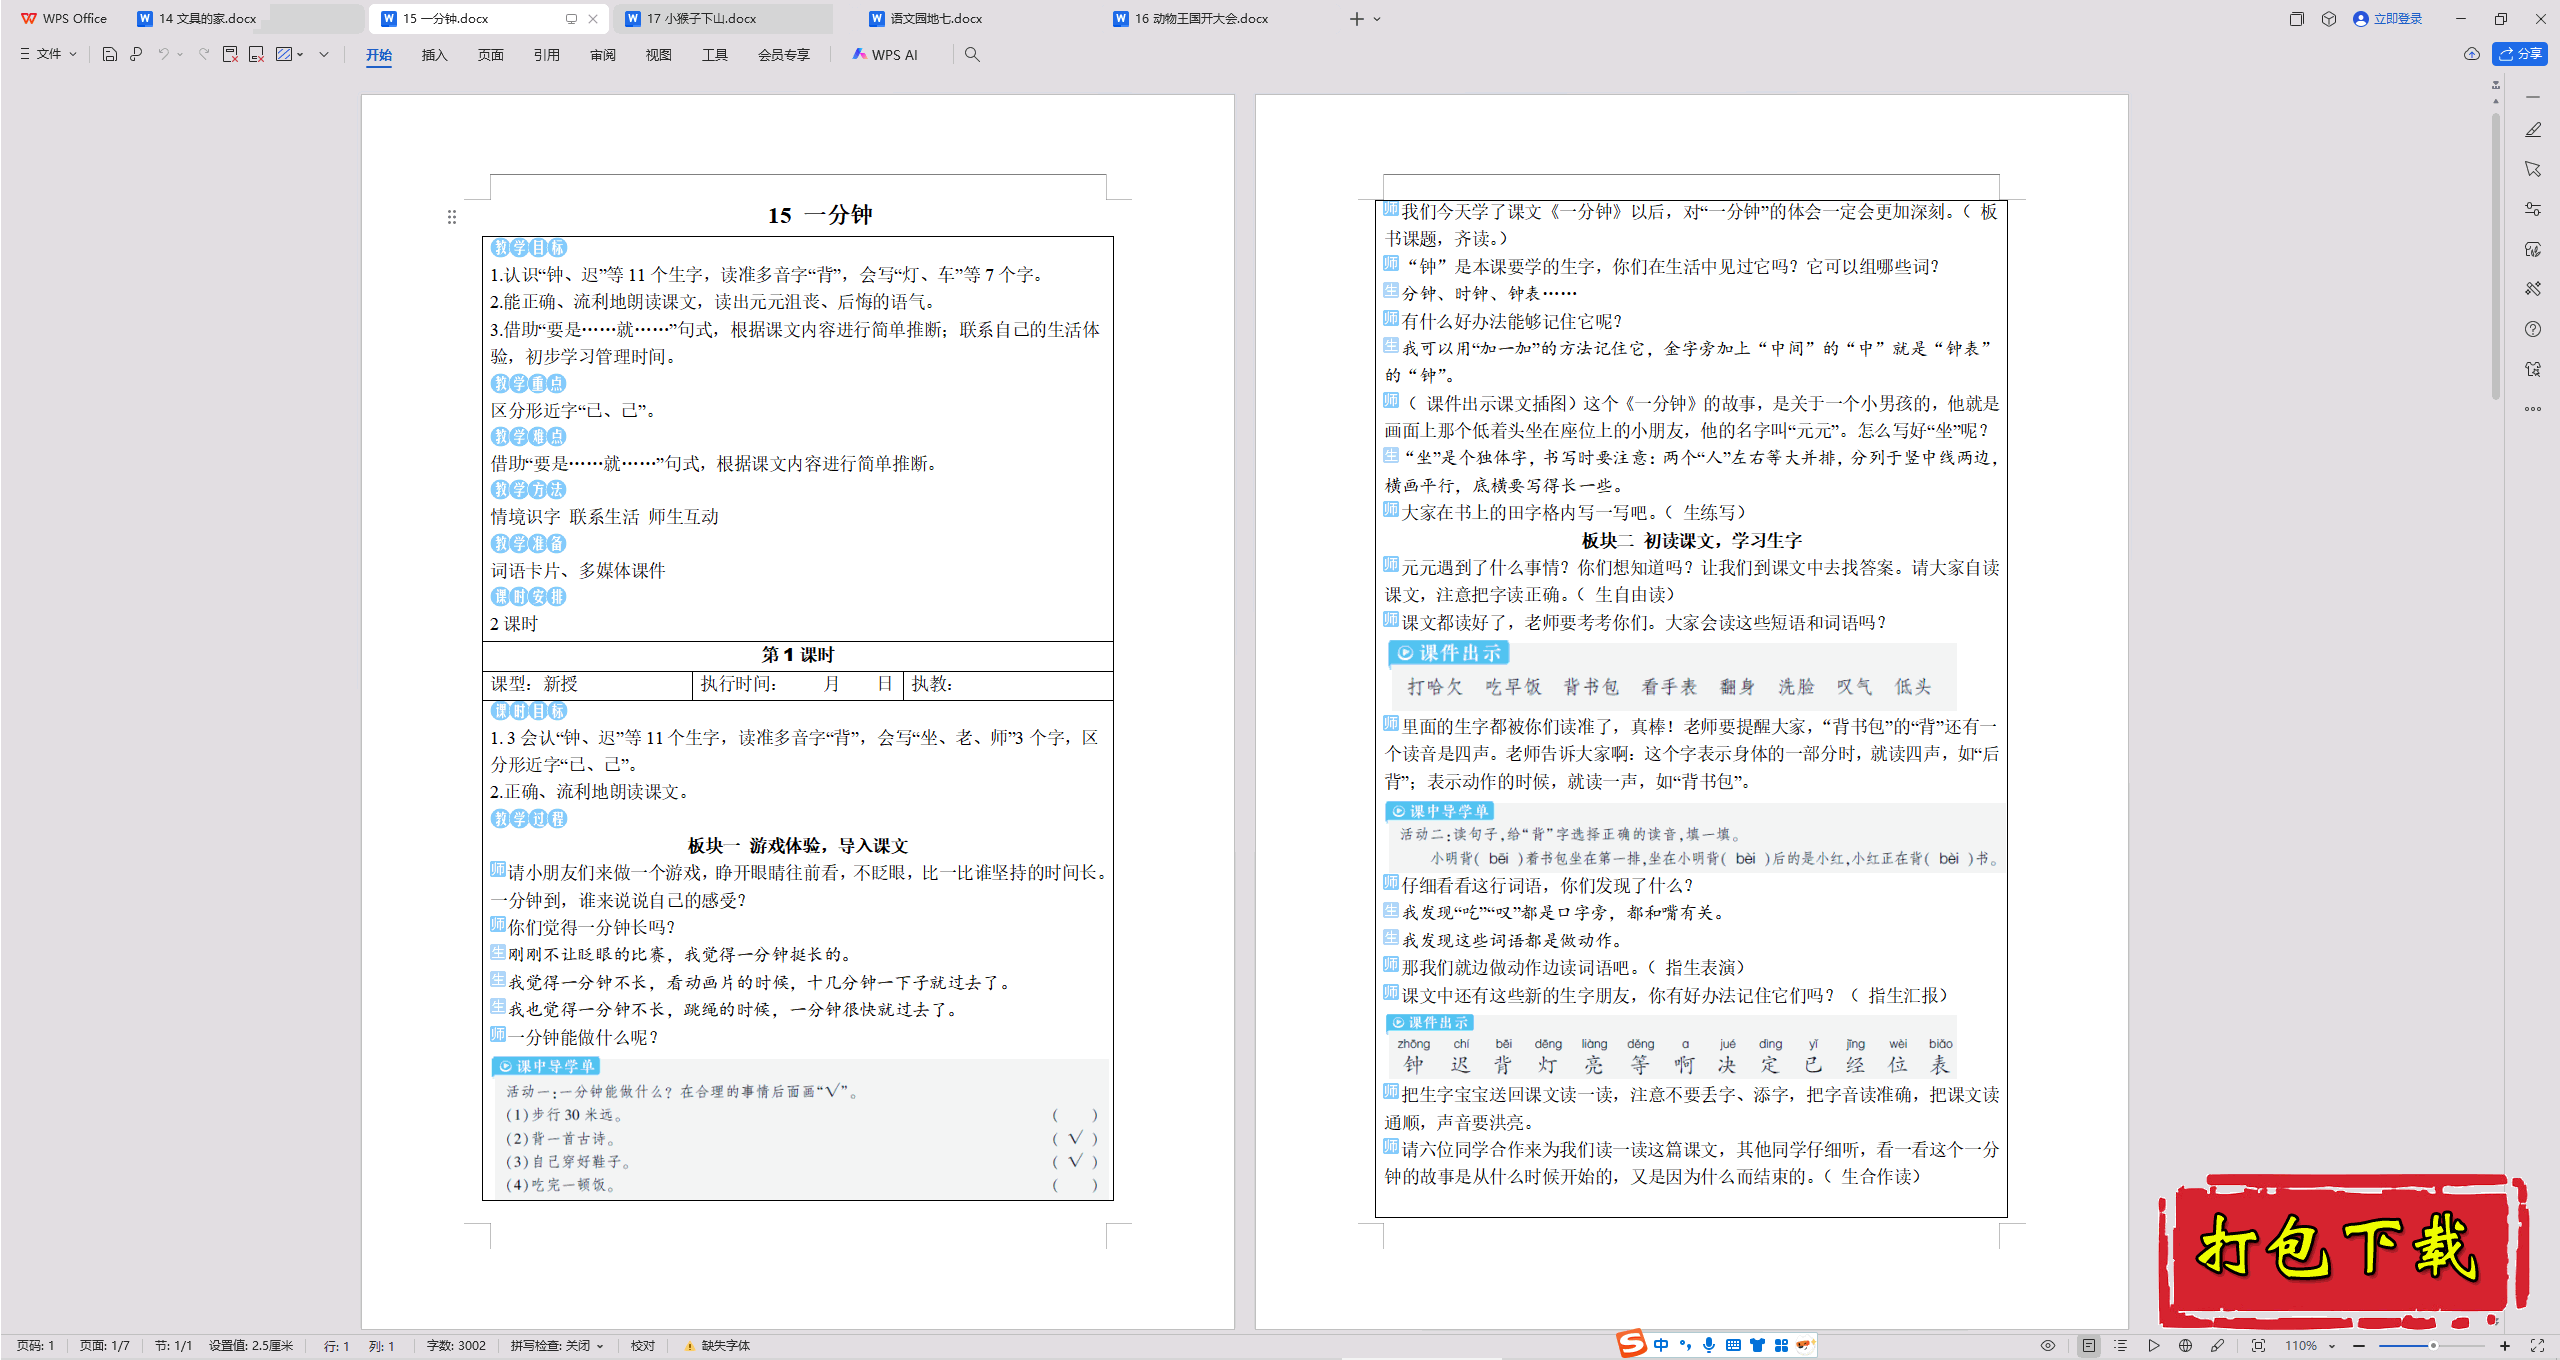Click the blue hatched format icon
The image size is (2560, 1360).
point(284,54)
